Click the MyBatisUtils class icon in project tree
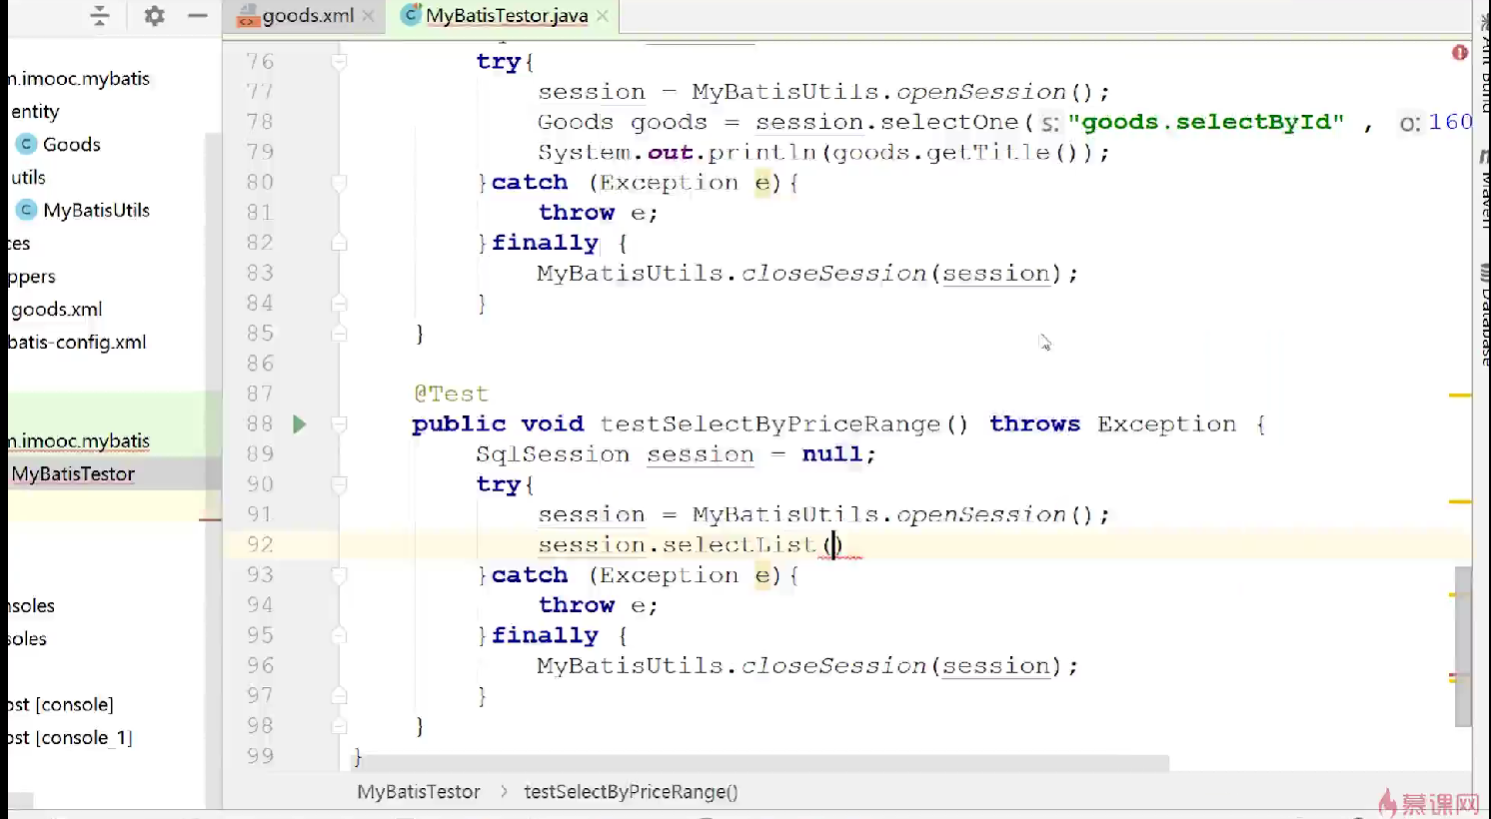 [27, 210]
